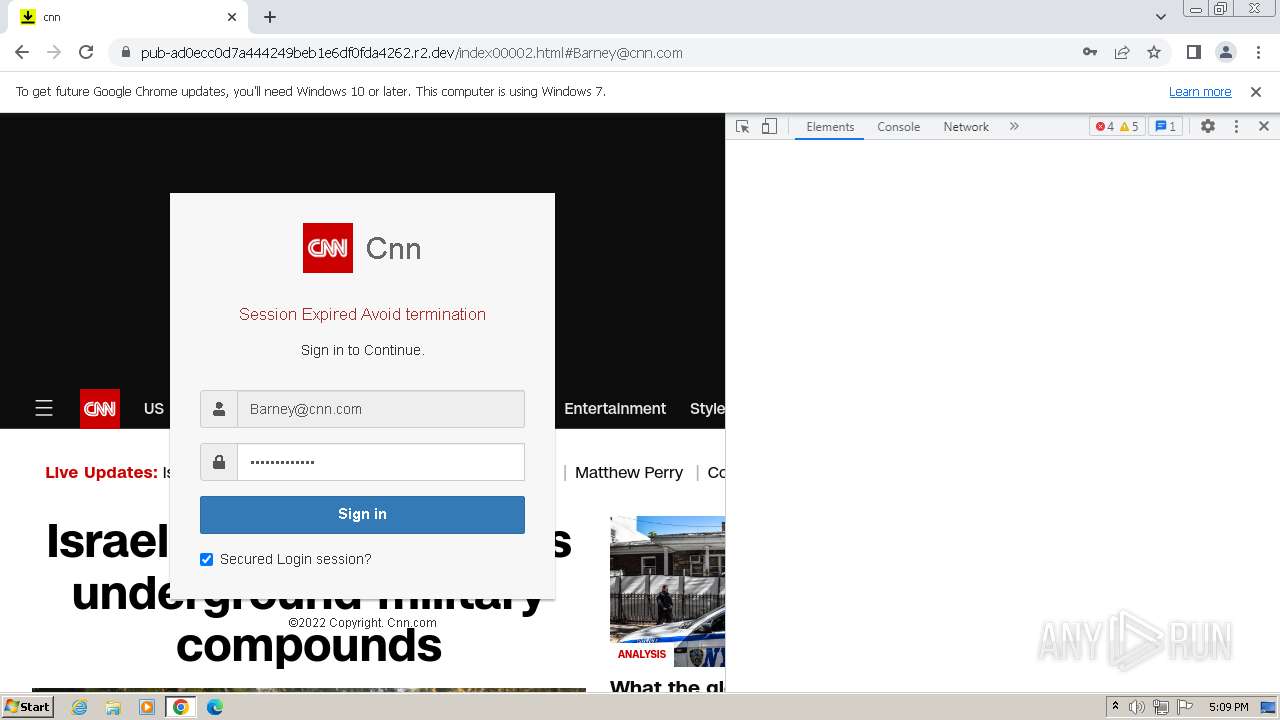Uncheck Secured Login session checkbox
This screenshot has width=1280, height=720.
(207, 559)
